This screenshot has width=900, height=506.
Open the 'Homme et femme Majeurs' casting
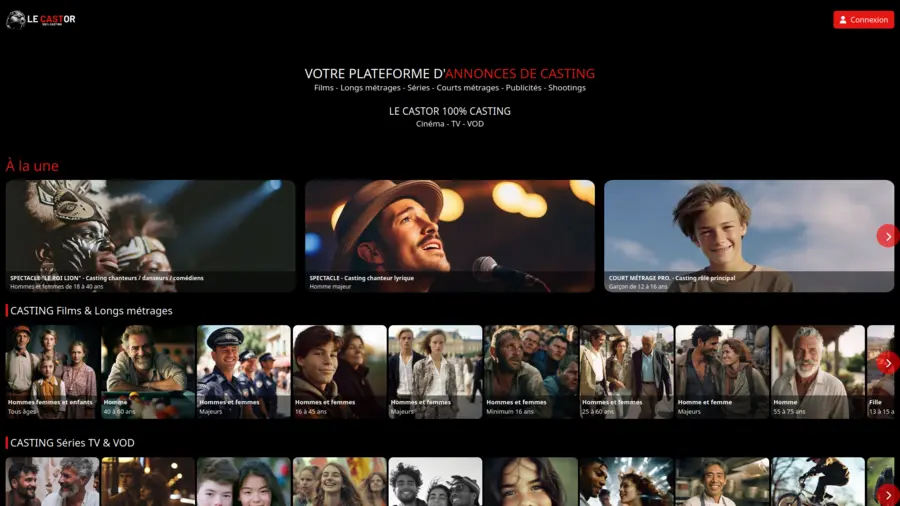(x=723, y=372)
